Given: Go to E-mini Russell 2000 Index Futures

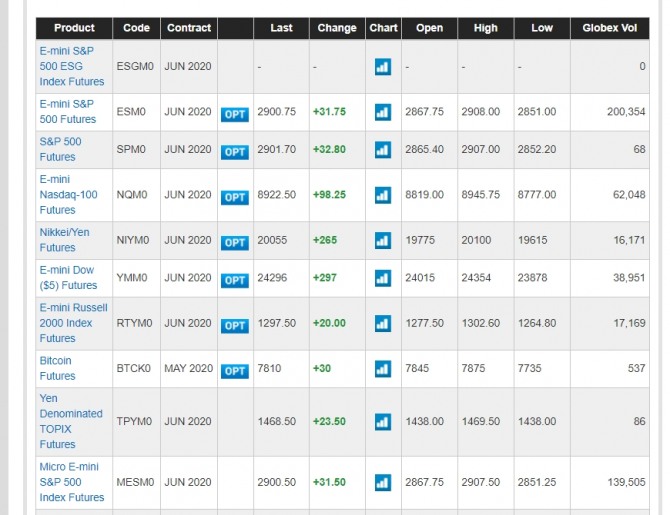Looking at the screenshot, I should 72,323.
